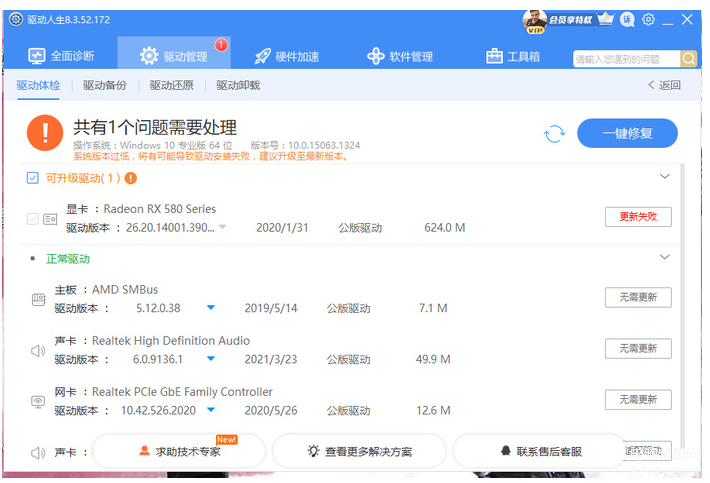Click the orange exclamation warning circle
Image resolution: width=710 pixels, height=483 pixels.
click(45, 133)
